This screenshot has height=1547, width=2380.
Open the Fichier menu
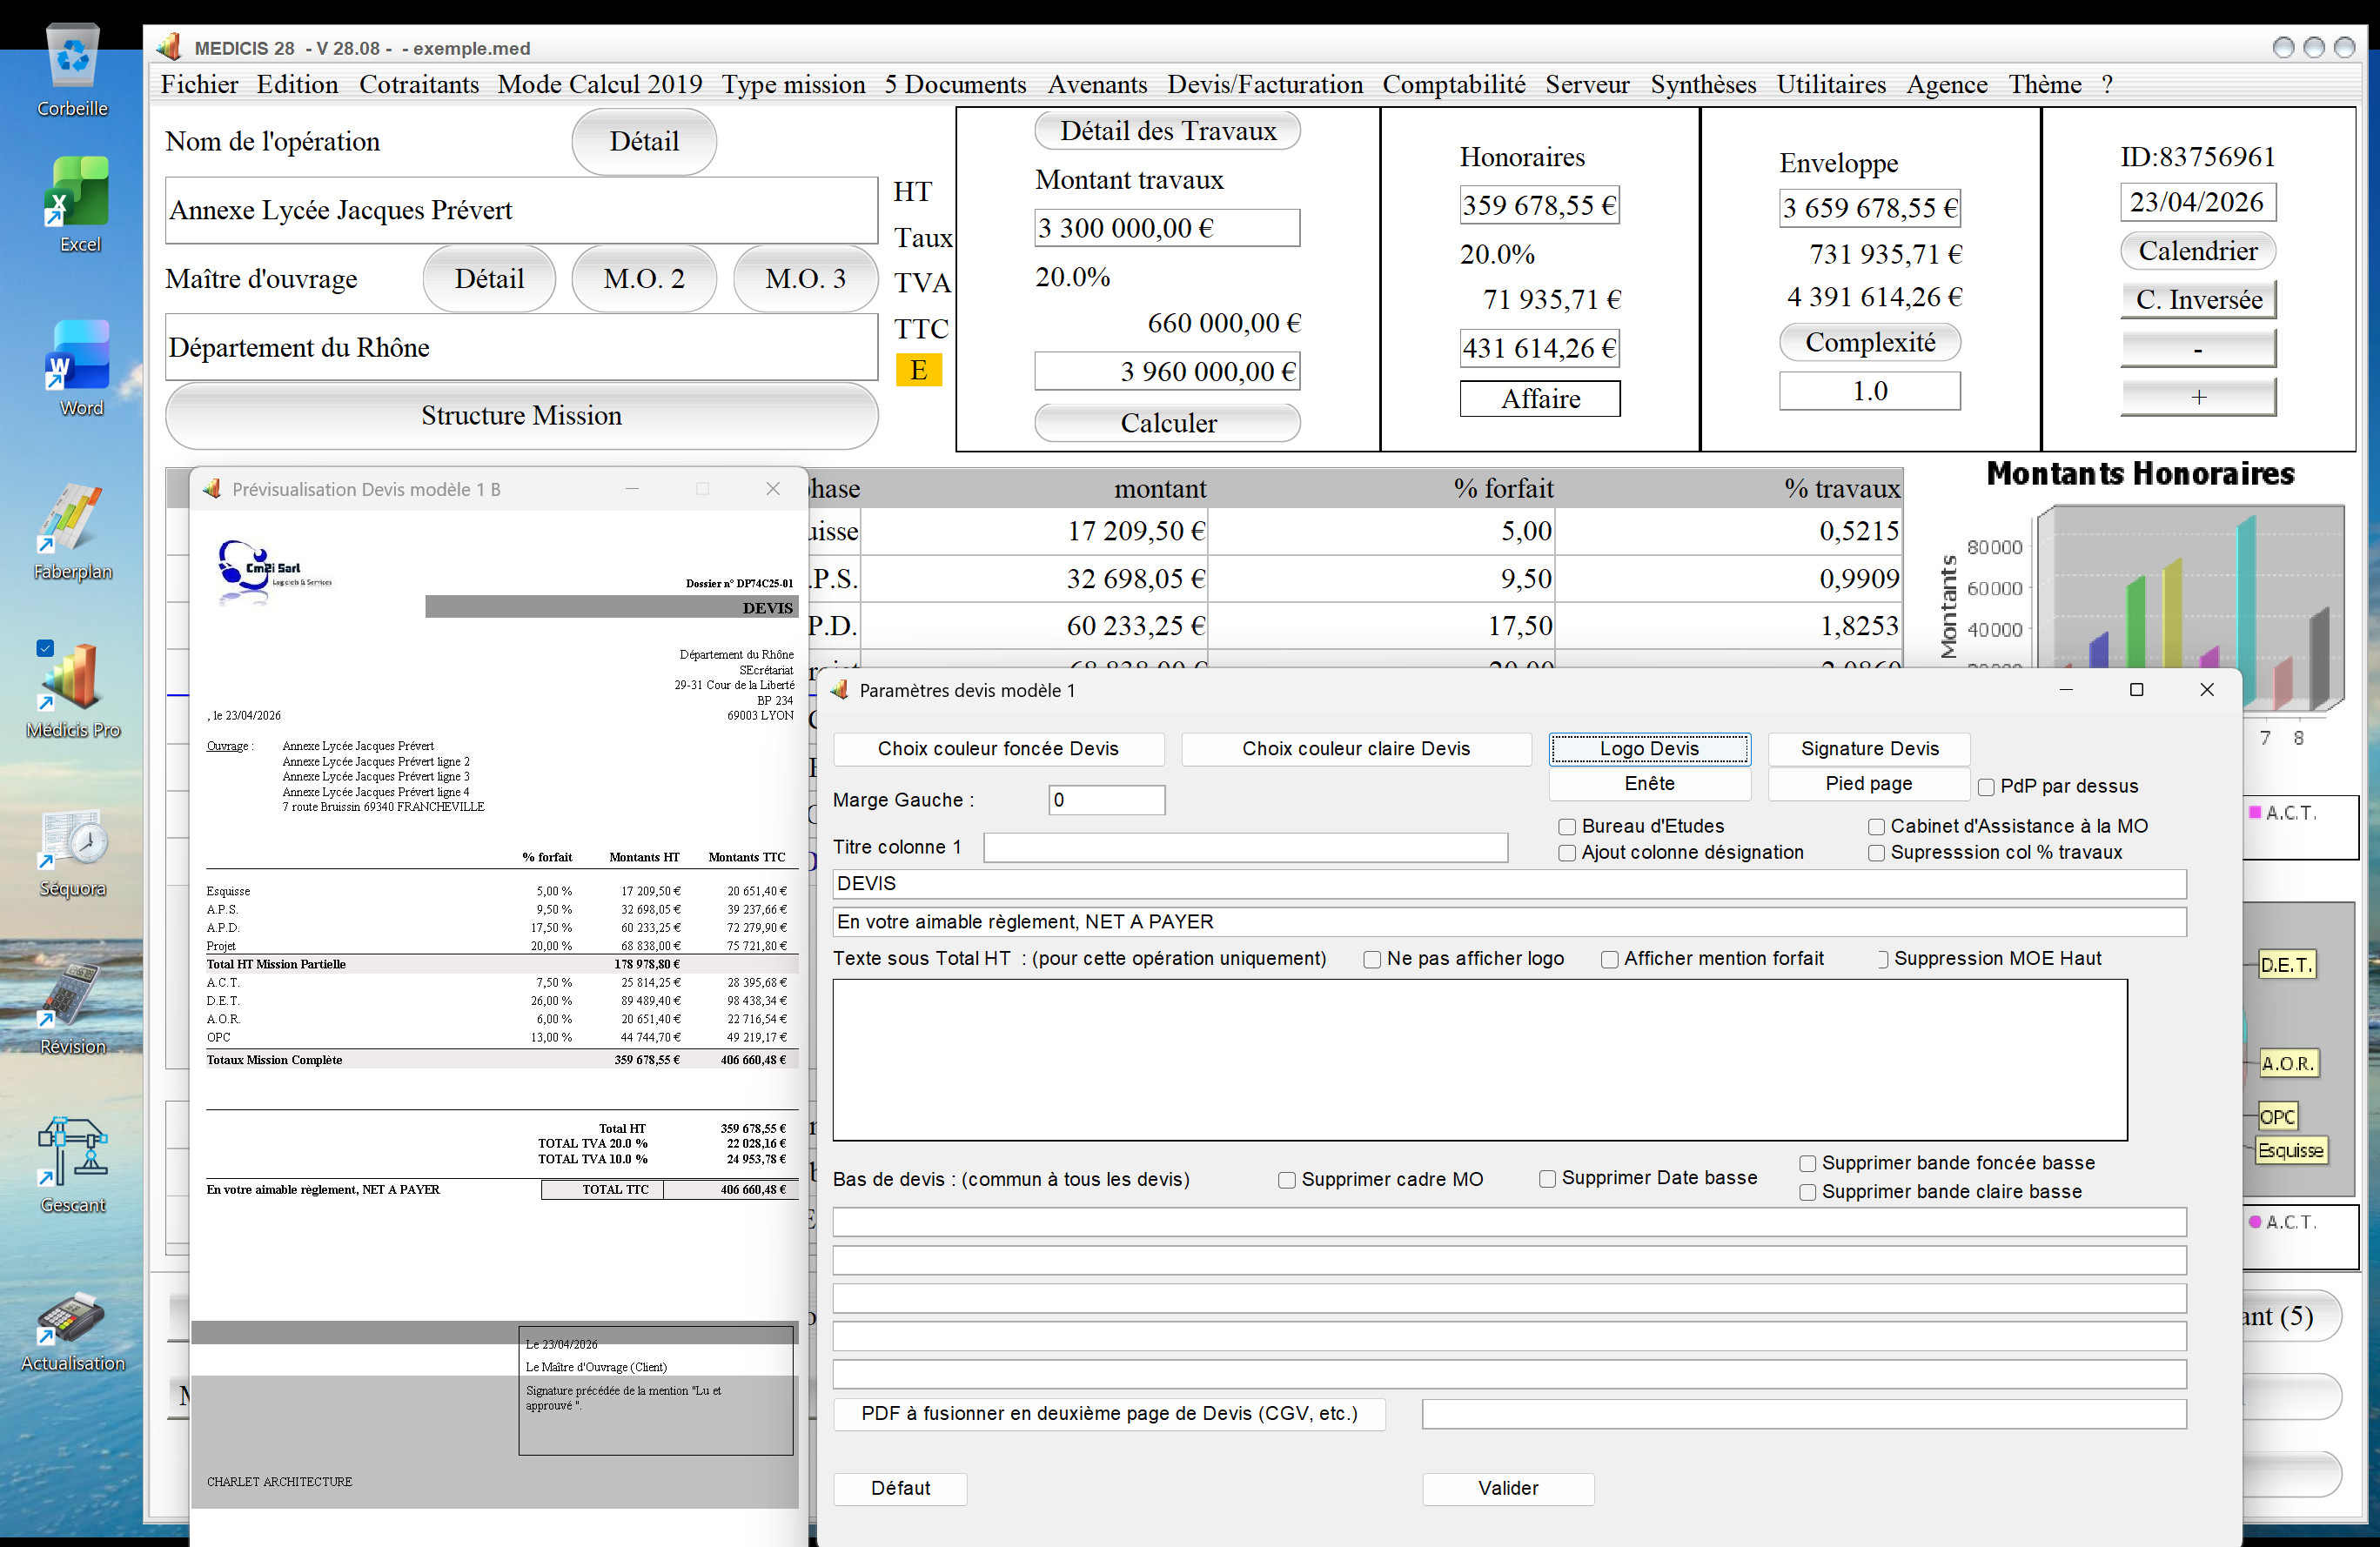tap(200, 85)
